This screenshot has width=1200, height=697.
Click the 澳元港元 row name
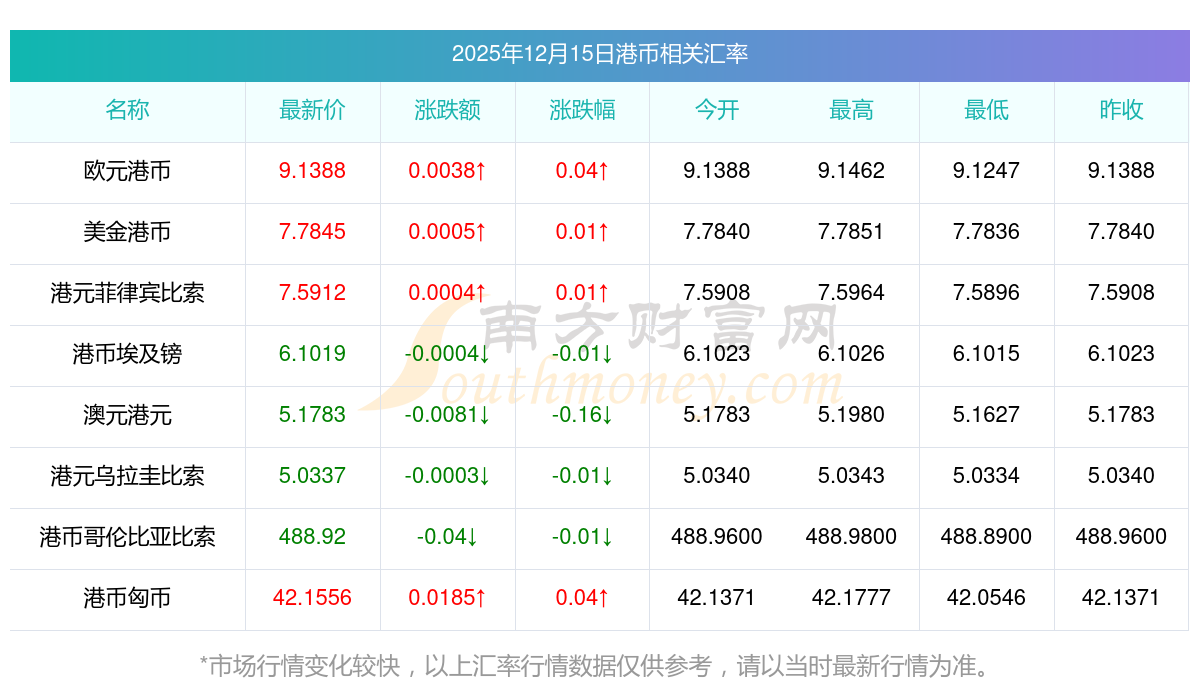coord(127,415)
